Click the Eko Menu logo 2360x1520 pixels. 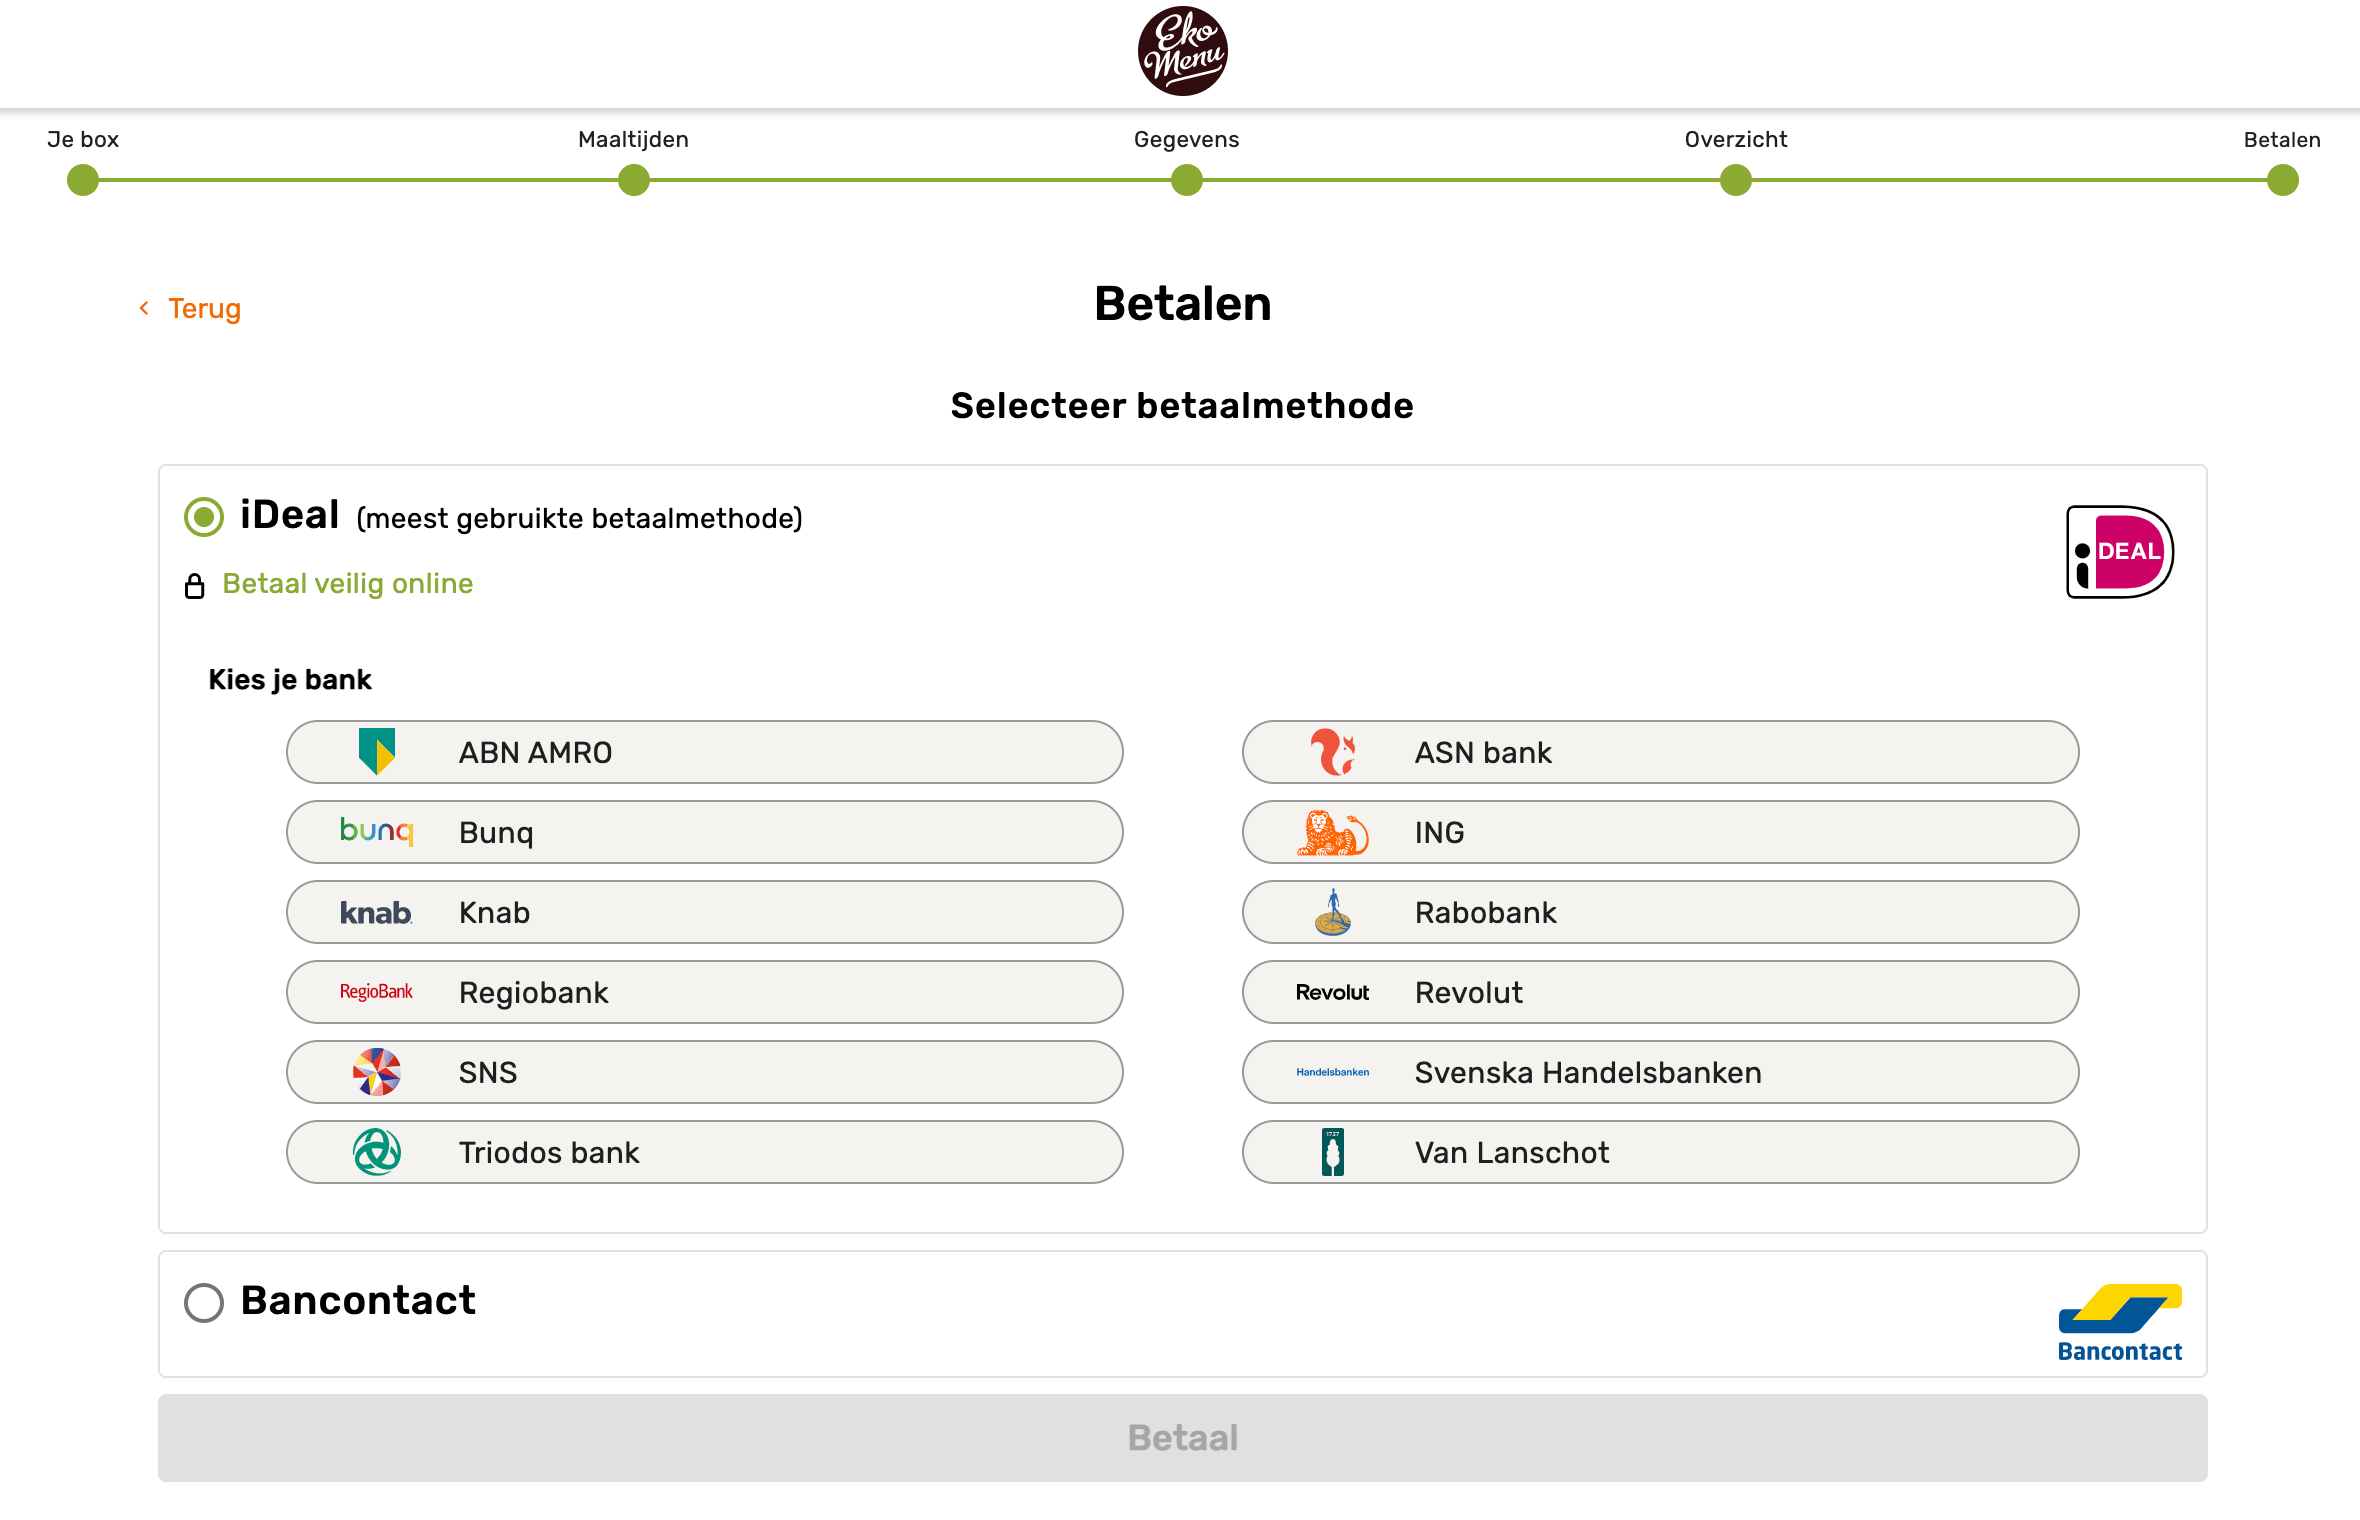coord(1183,51)
